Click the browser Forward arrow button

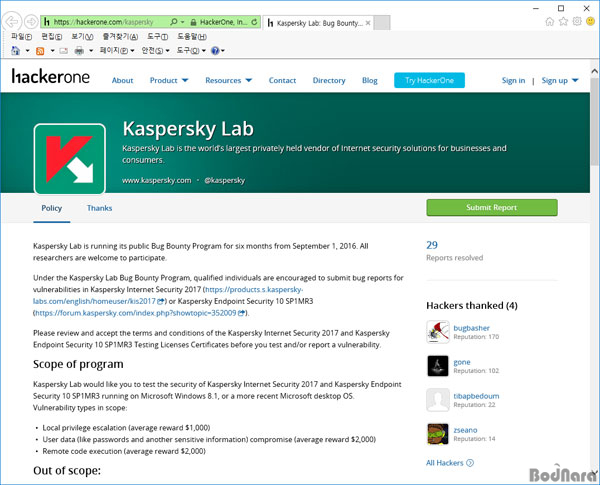[x=31, y=22]
